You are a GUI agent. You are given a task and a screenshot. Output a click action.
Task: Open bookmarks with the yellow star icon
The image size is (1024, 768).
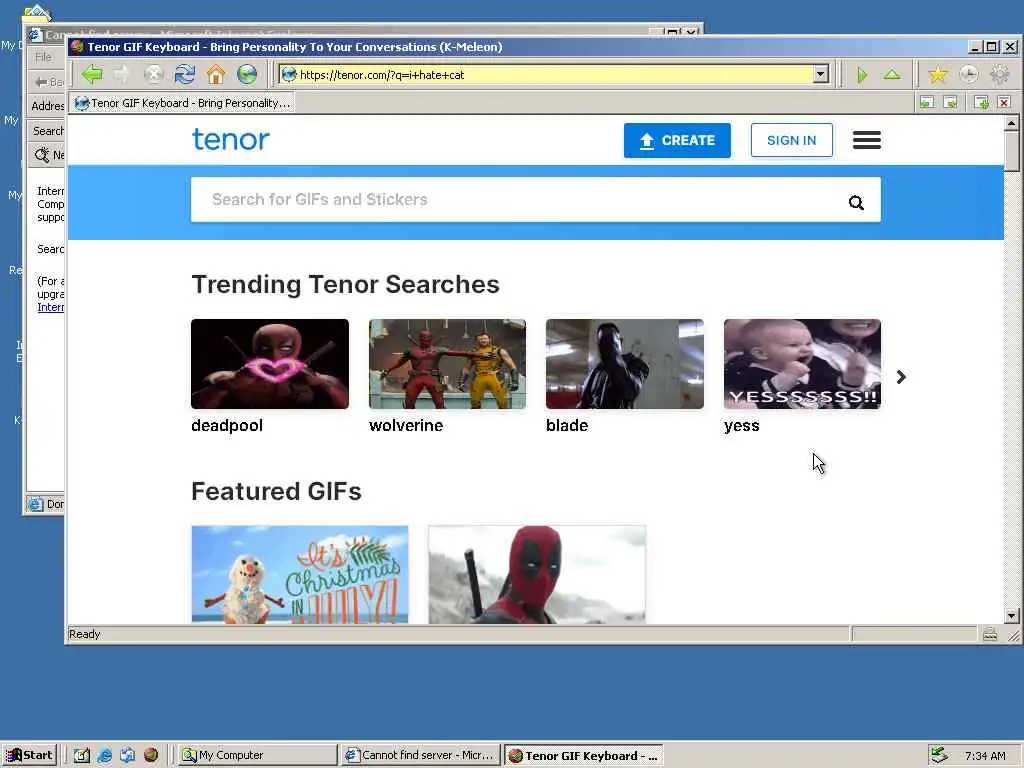pyautogui.click(x=938, y=74)
